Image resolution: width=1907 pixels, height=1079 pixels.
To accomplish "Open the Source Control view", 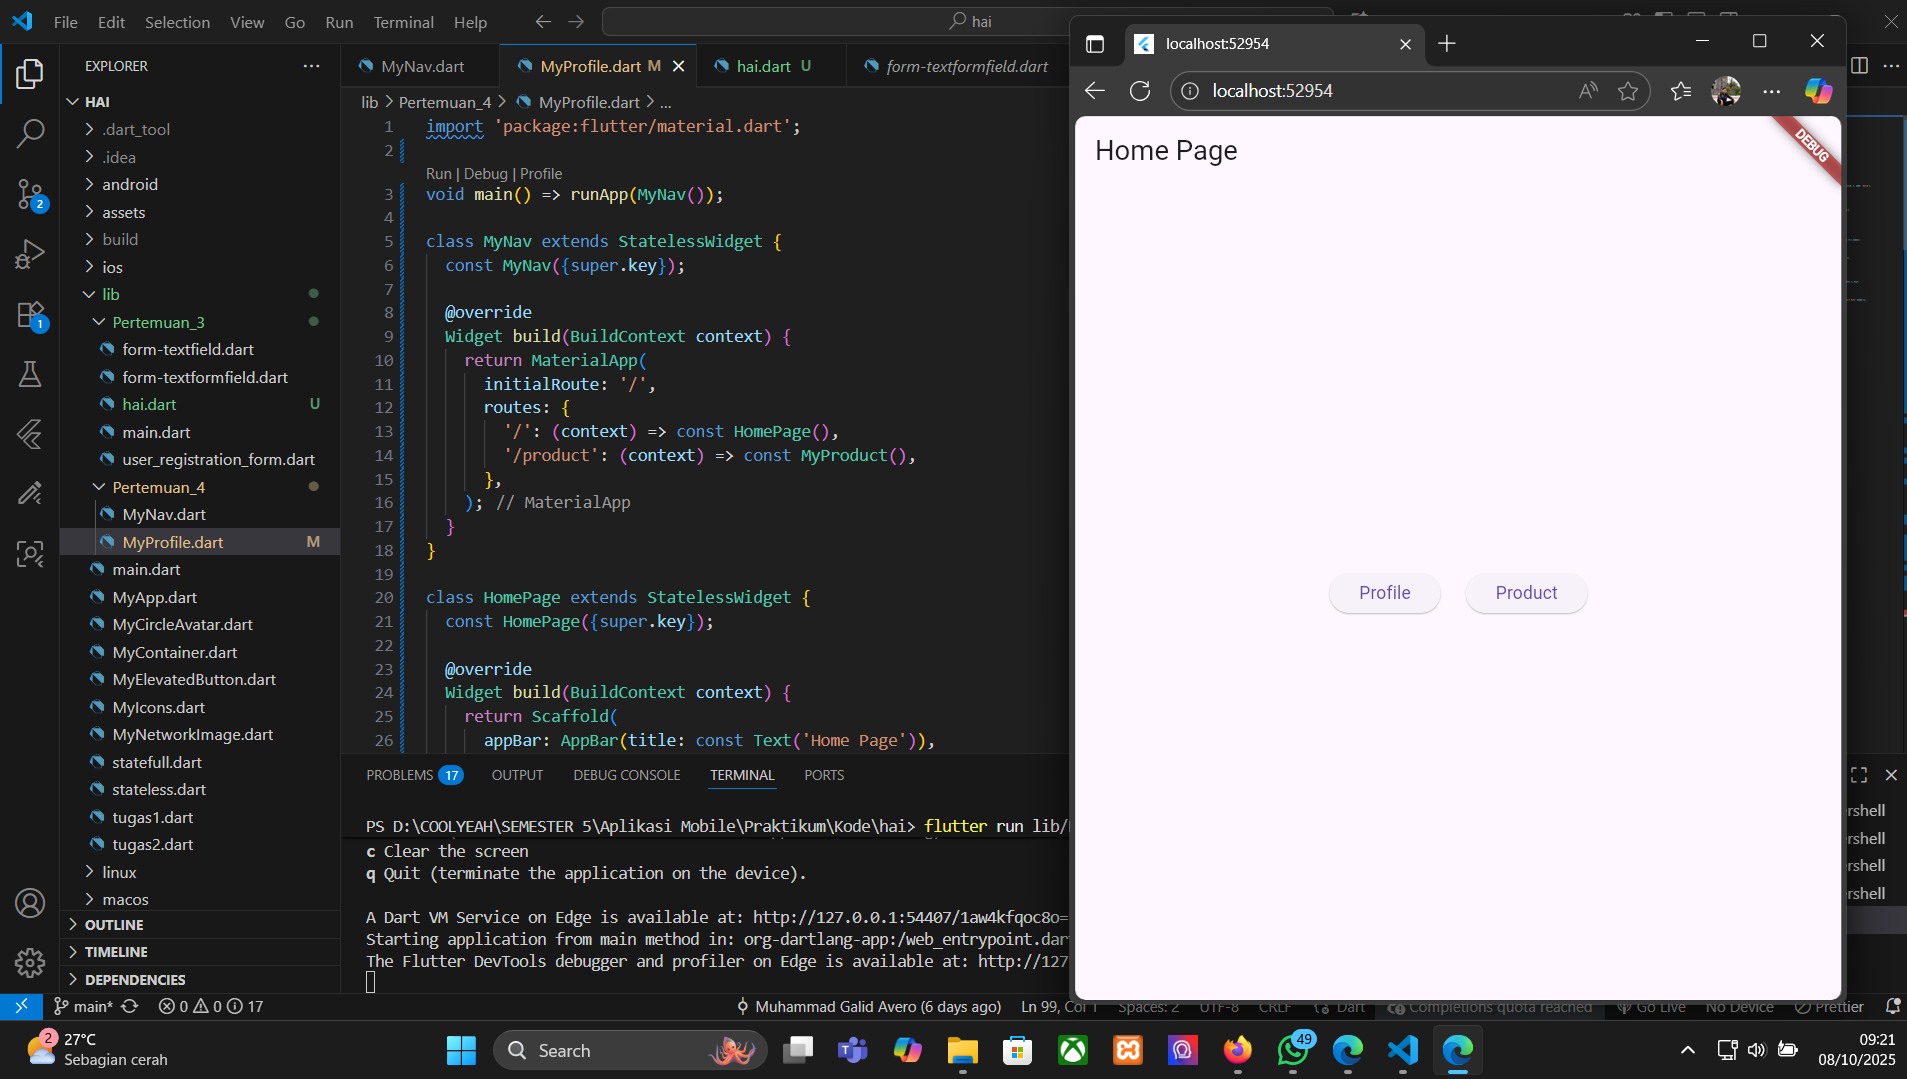I will click(x=30, y=194).
